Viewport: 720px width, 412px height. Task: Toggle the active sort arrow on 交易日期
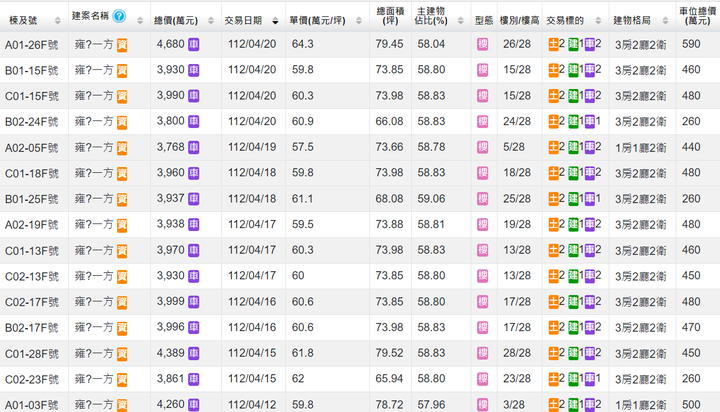275,21
